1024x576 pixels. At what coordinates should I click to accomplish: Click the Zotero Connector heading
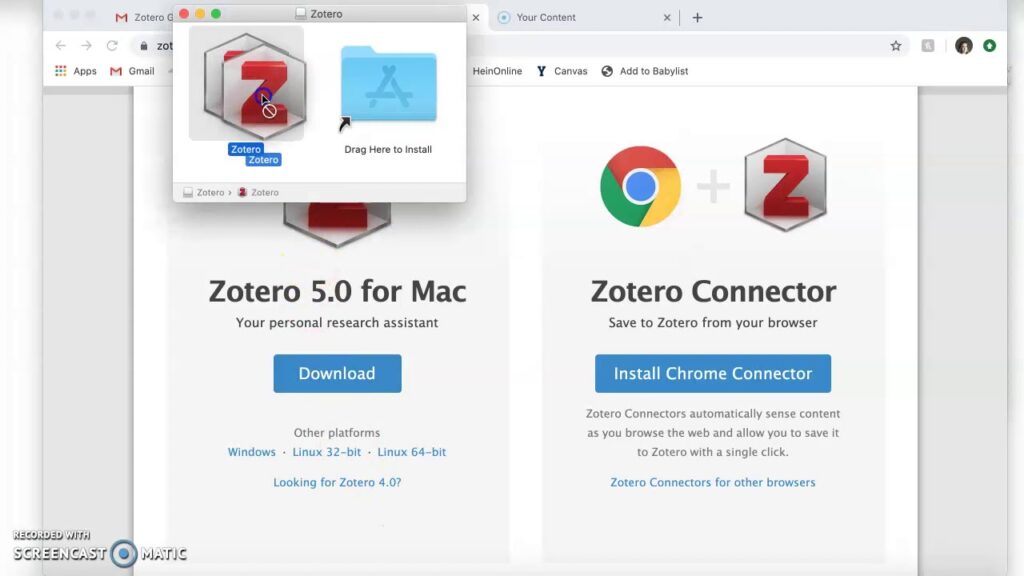pyautogui.click(x=713, y=291)
